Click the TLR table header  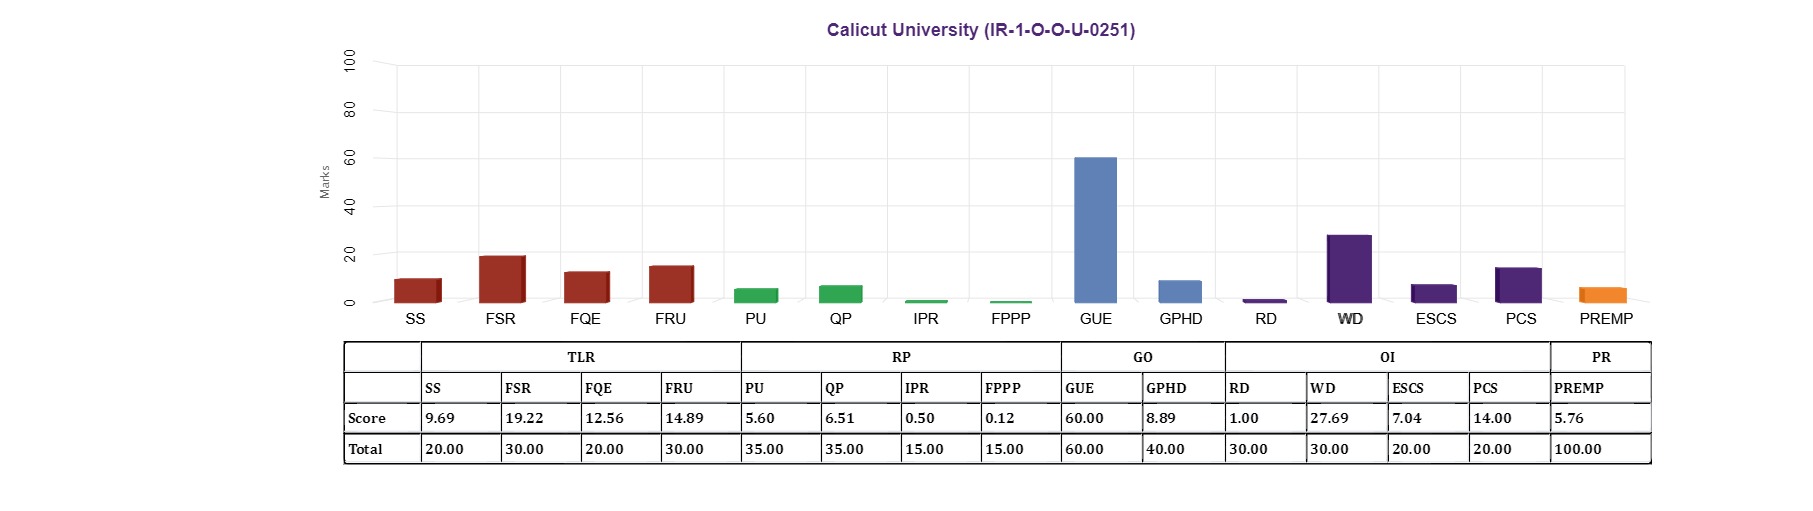(581, 357)
